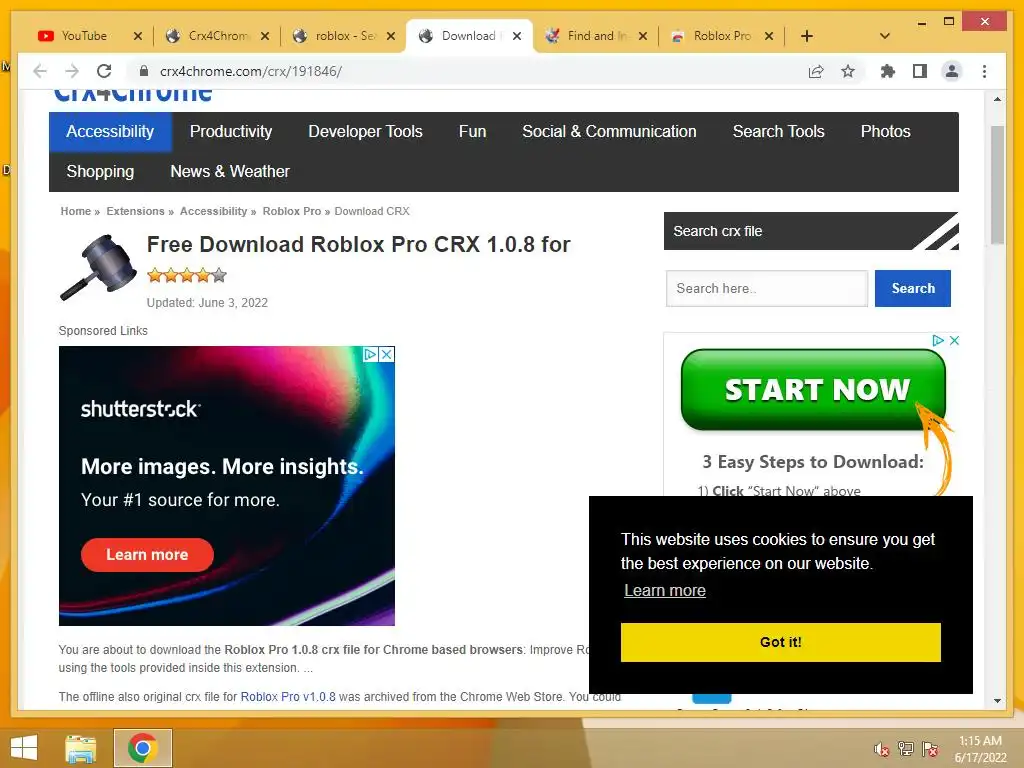Image resolution: width=1024 pixels, height=768 pixels.
Task: Close the Crx4Chrome tab
Action: click(x=264, y=36)
